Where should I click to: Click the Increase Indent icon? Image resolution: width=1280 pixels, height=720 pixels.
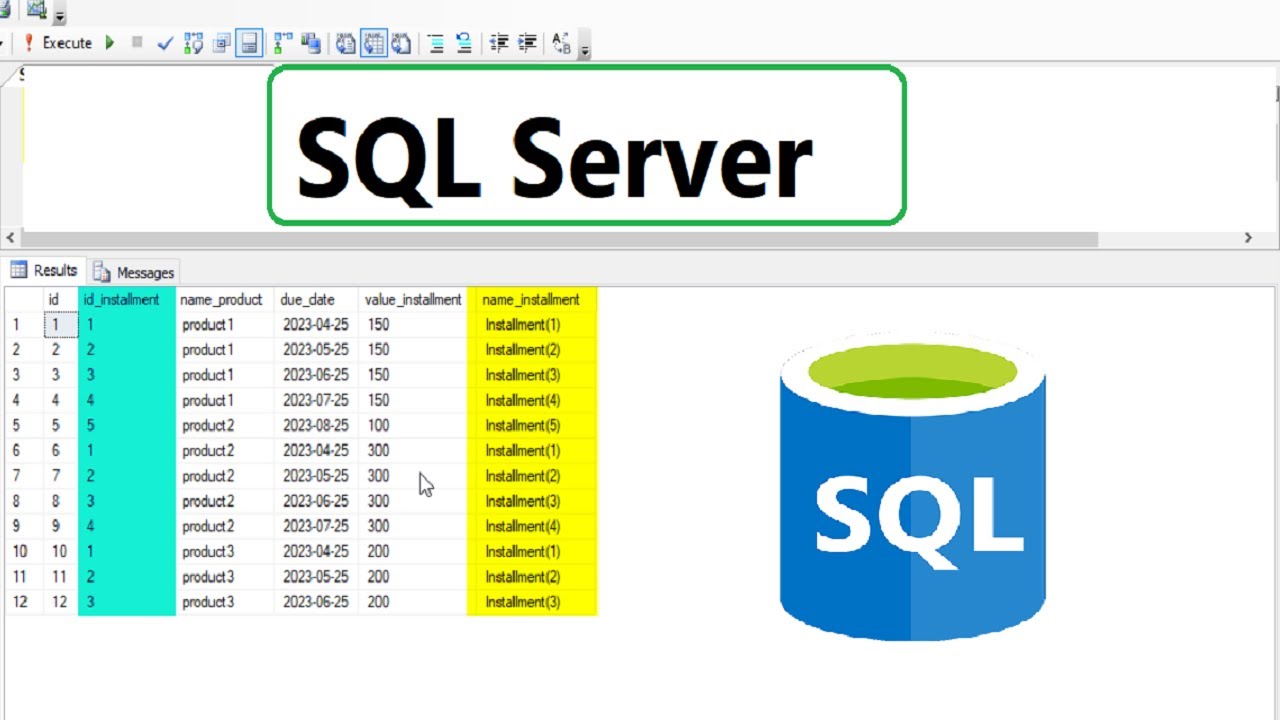pos(526,43)
